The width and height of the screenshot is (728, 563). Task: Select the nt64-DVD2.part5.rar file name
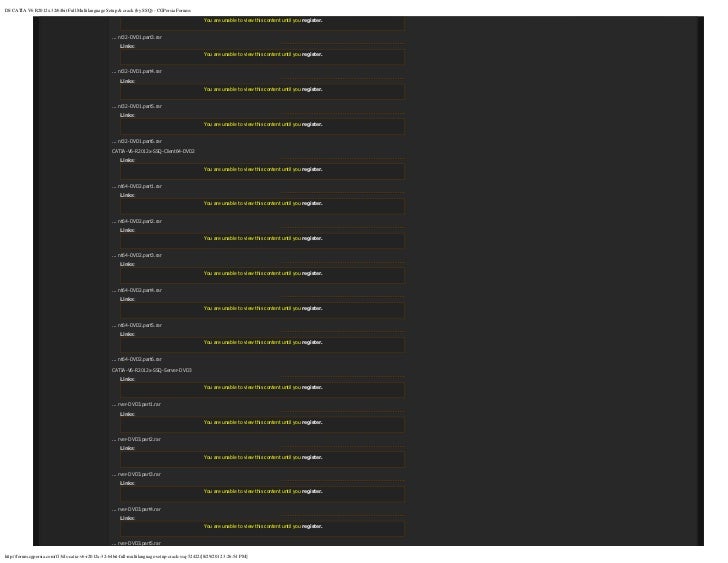pos(137,325)
